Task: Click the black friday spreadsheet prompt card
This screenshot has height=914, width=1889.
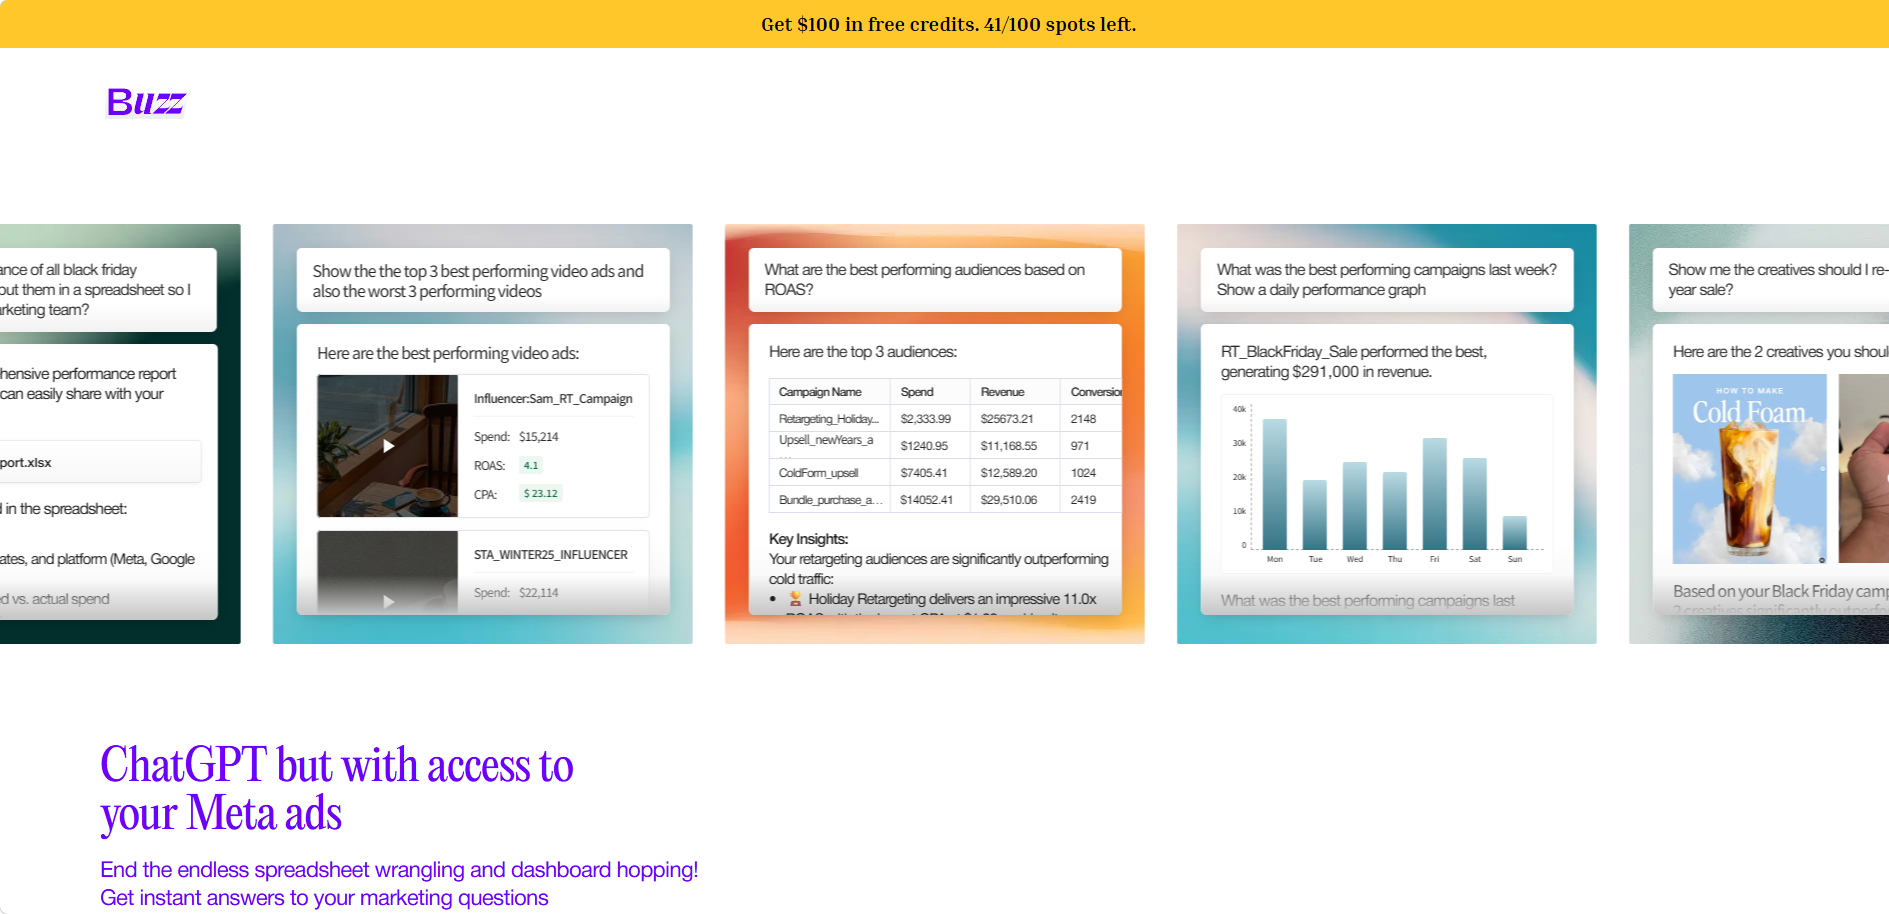Action: pos(108,290)
